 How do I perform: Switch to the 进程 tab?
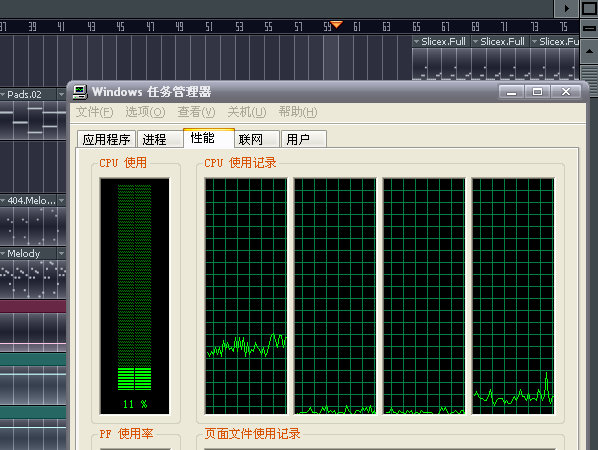[x=159, y=139]
